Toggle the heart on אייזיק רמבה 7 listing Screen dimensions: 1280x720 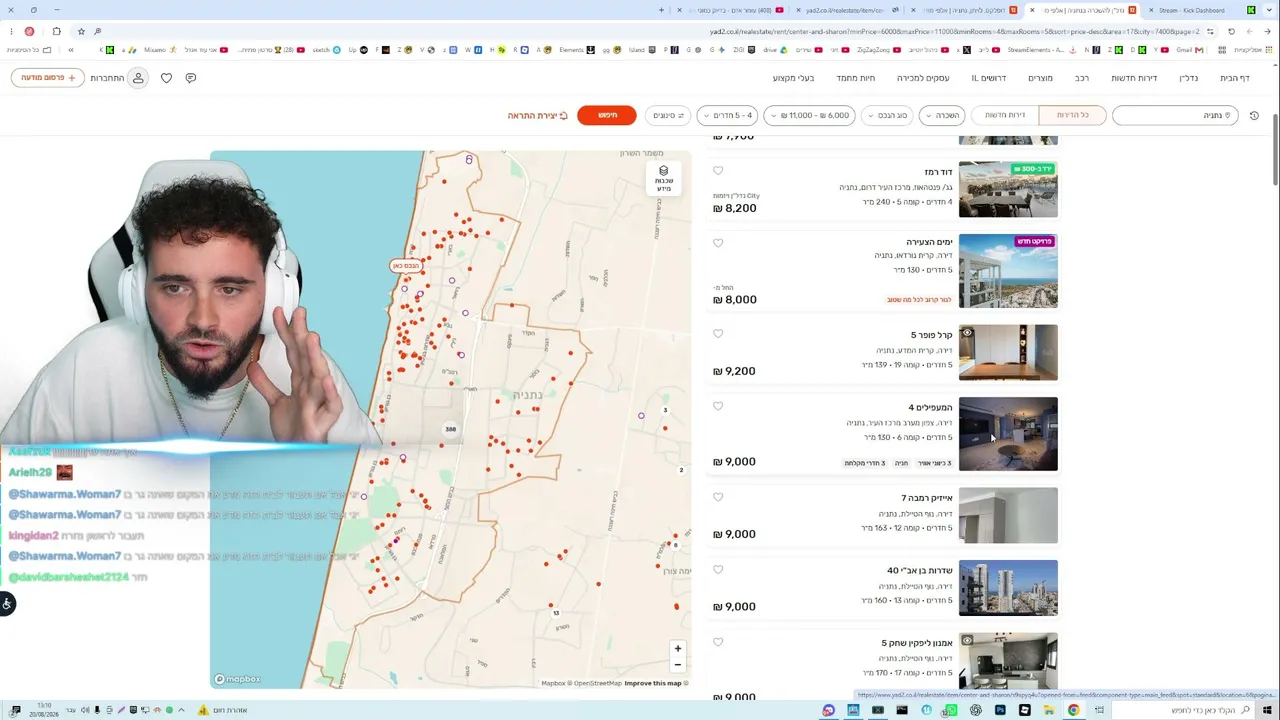(x=718, y=497)
